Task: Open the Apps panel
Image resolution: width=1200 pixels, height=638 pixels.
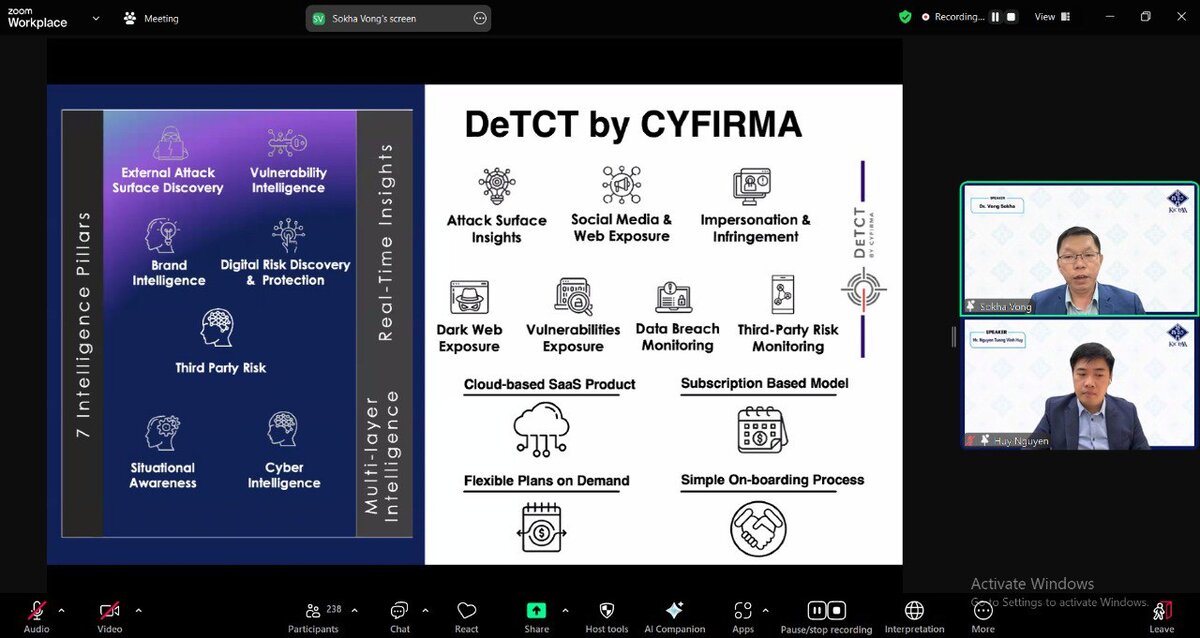Action: [743, 616]
